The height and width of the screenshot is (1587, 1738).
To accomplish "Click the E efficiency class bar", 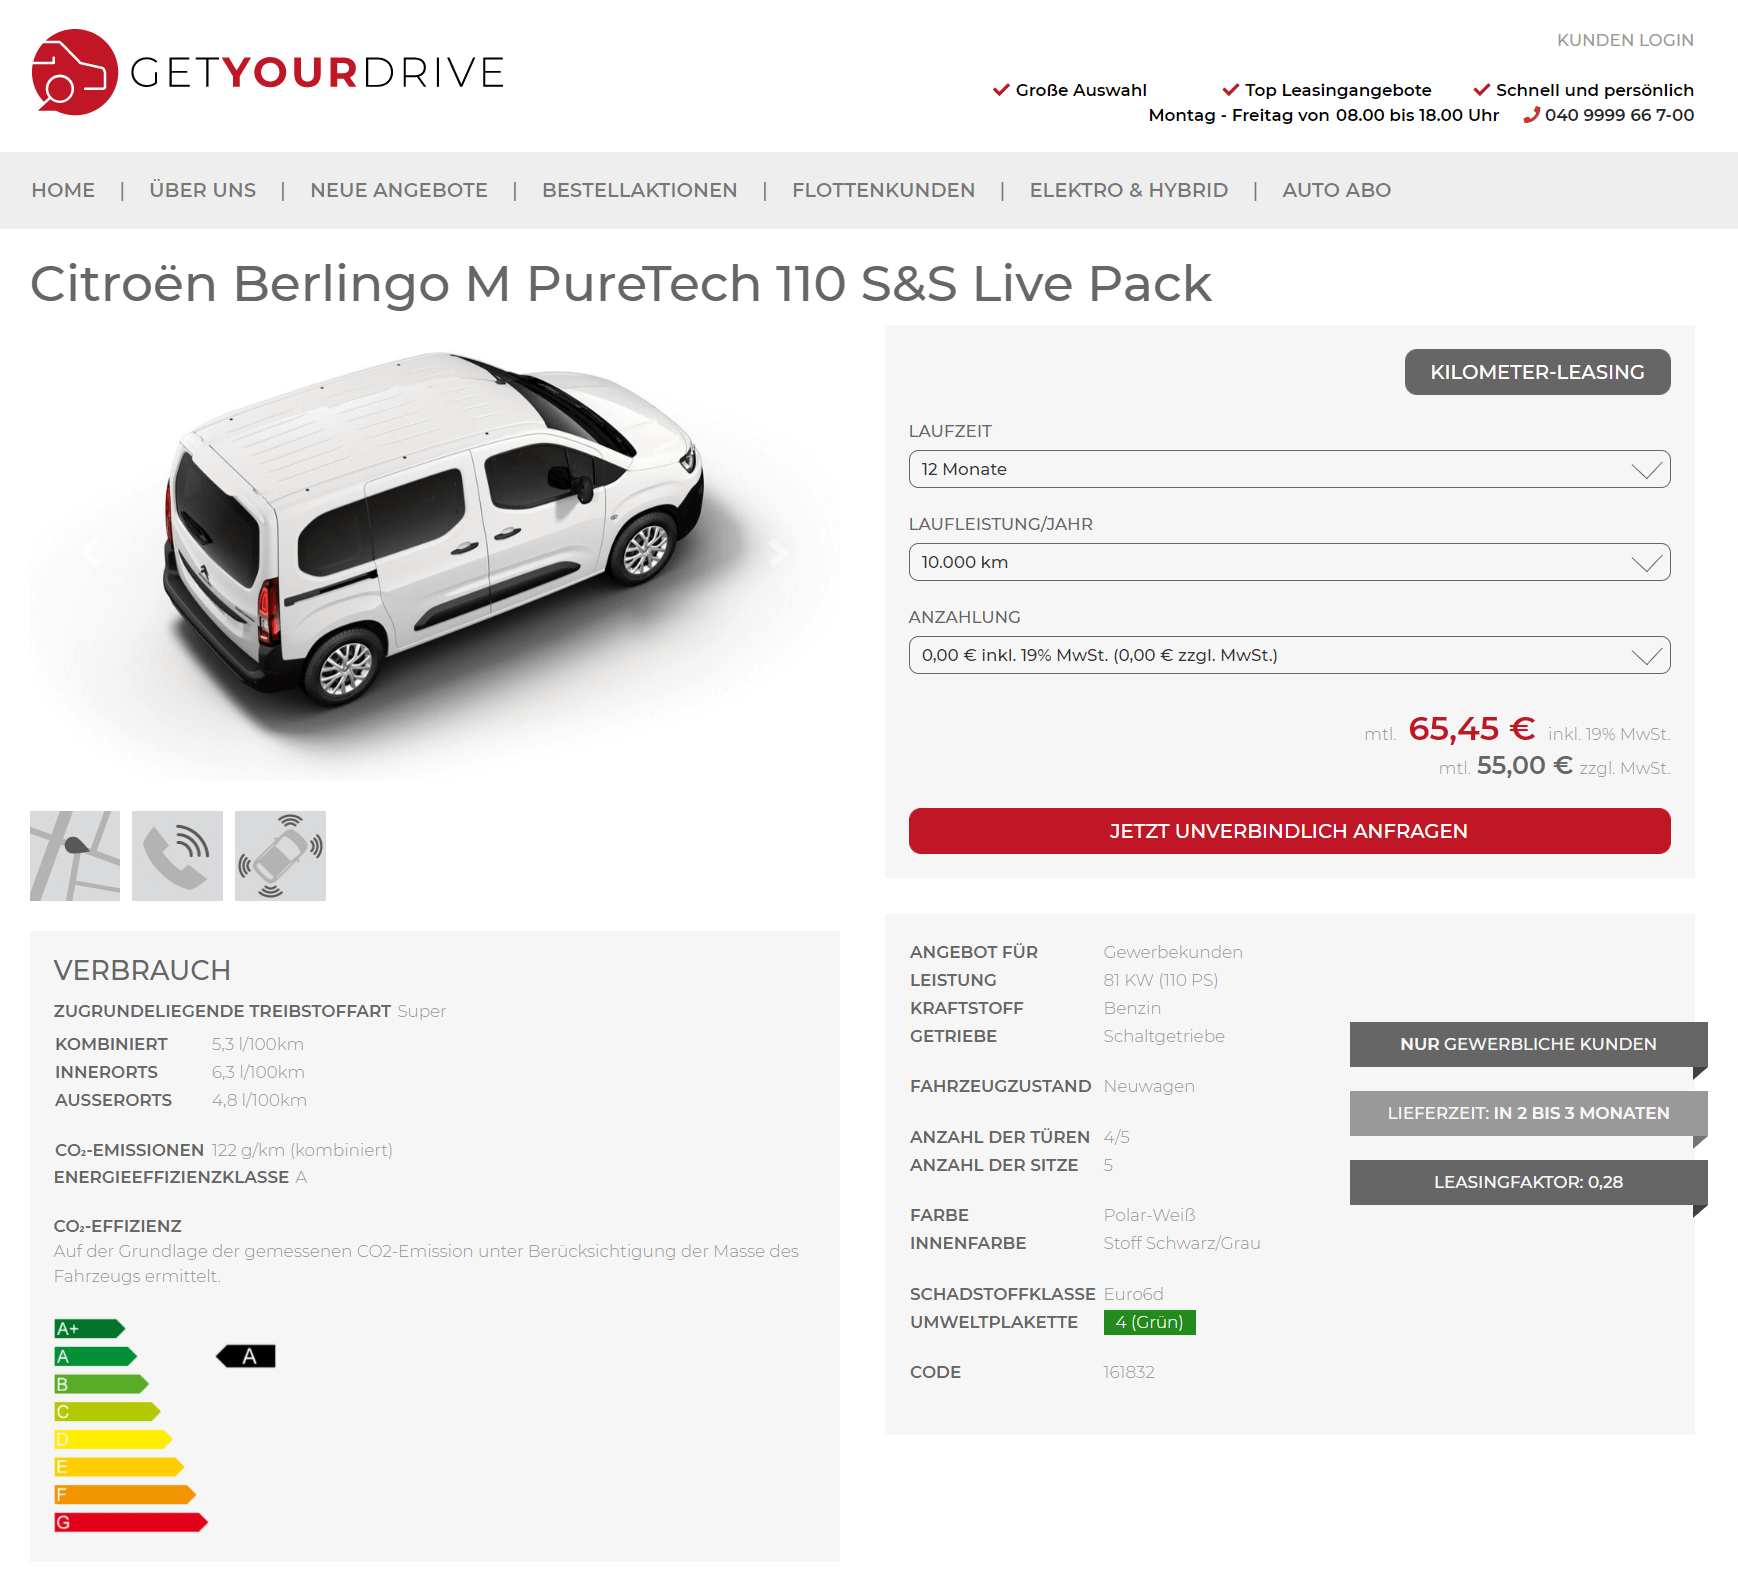I will click(x=120, y=1467).
